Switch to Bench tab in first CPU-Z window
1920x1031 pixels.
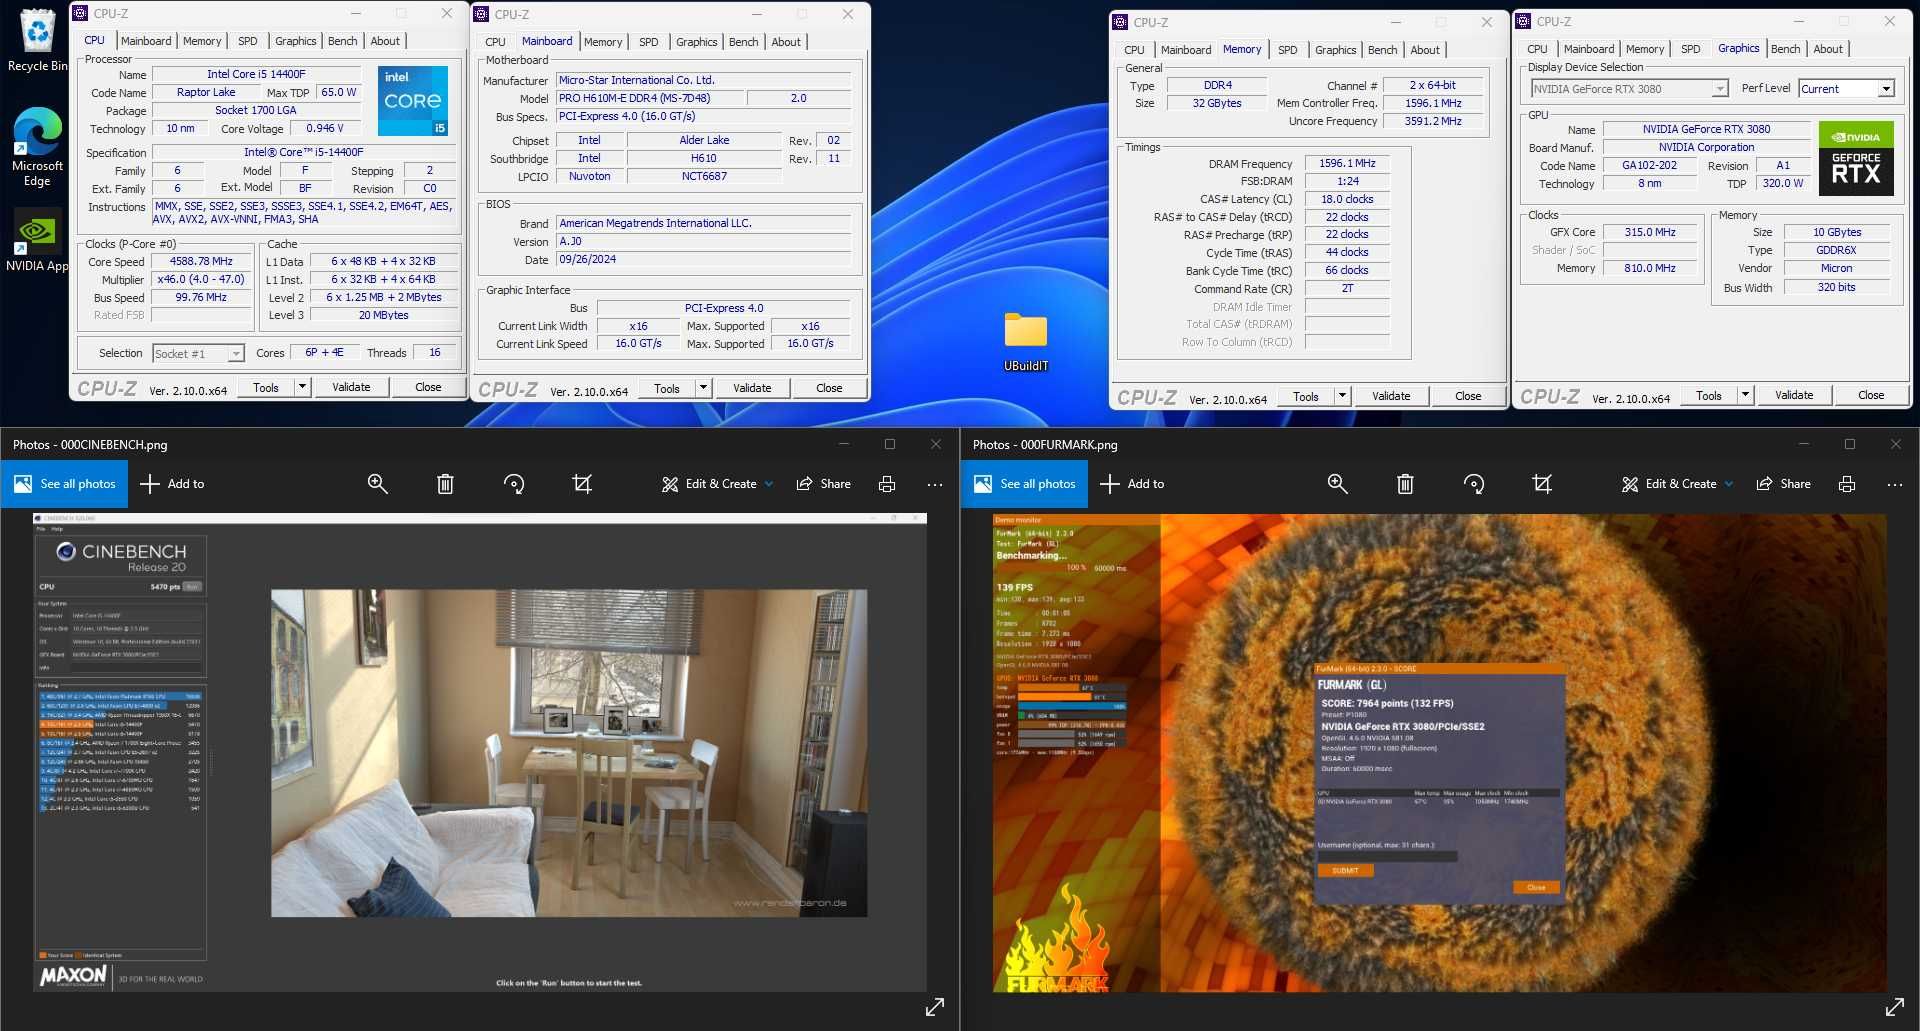point(342,41)
